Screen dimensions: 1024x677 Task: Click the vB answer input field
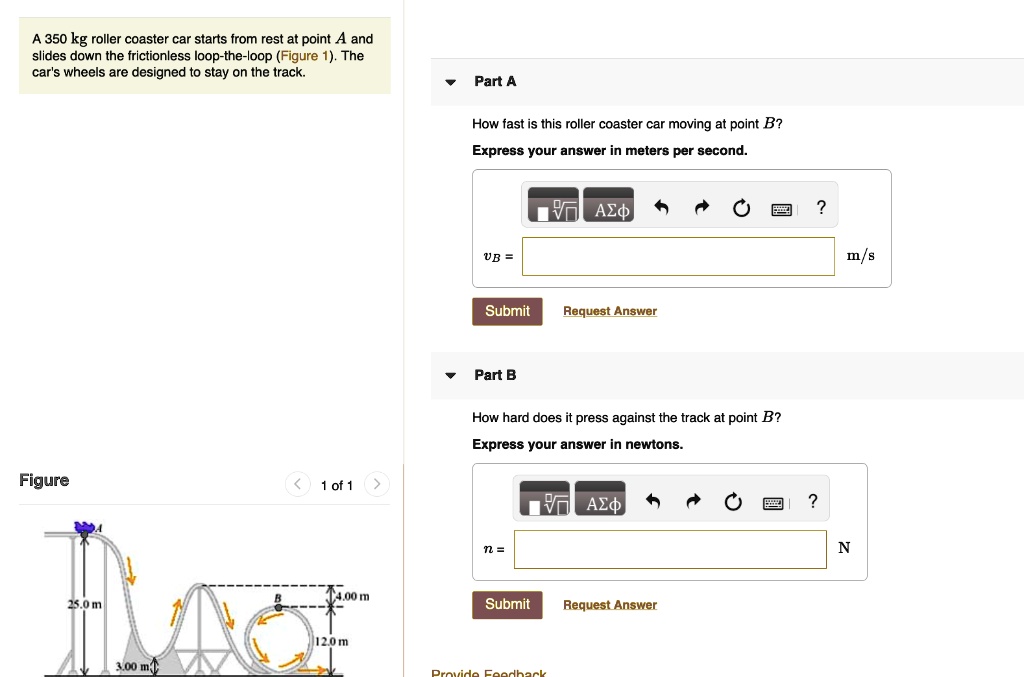tap(678, 256)
